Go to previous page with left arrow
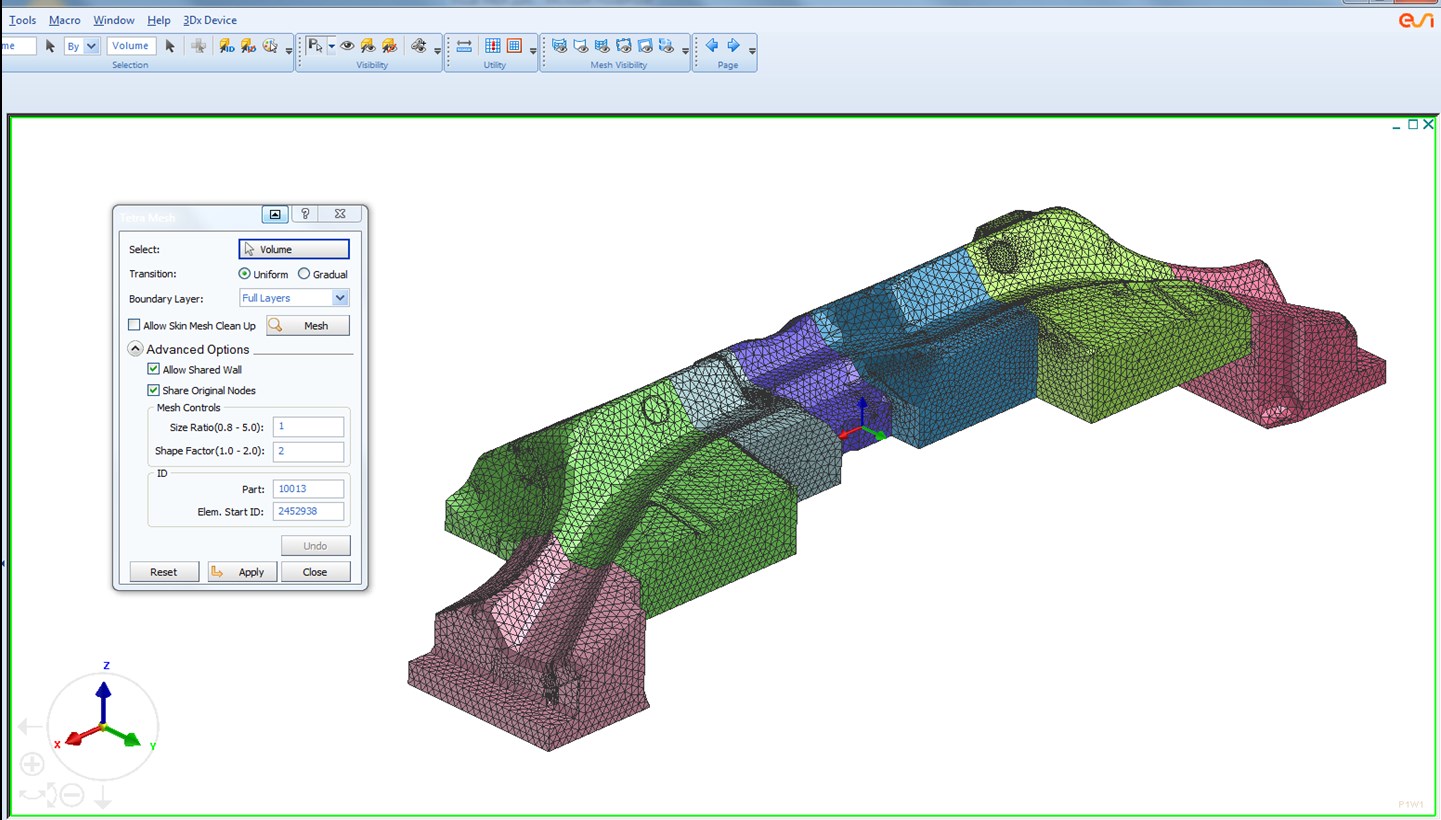 tap(712, 45)
